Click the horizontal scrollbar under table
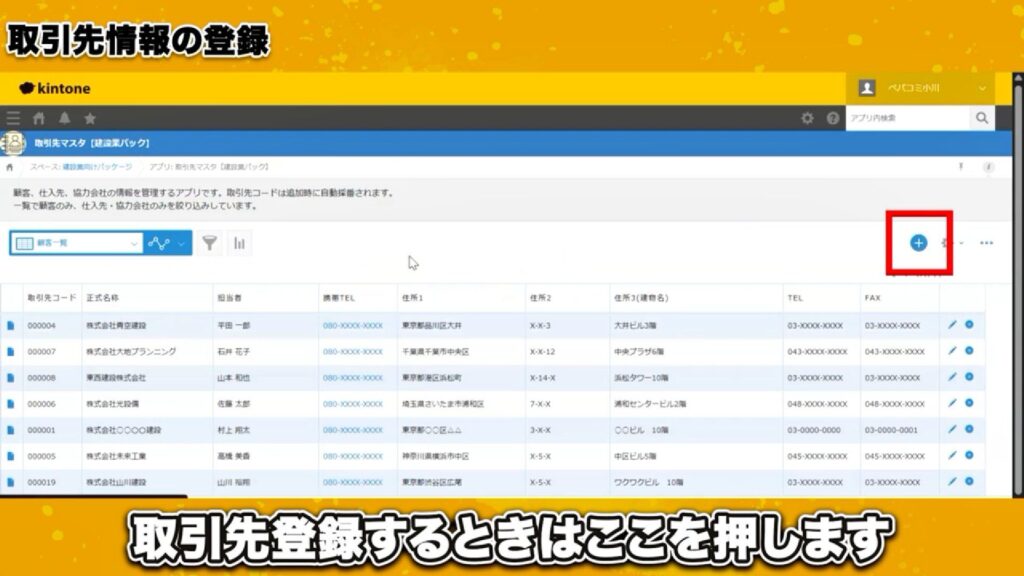The height and width of the screenshot is (576, 1024). click(93, 497)
